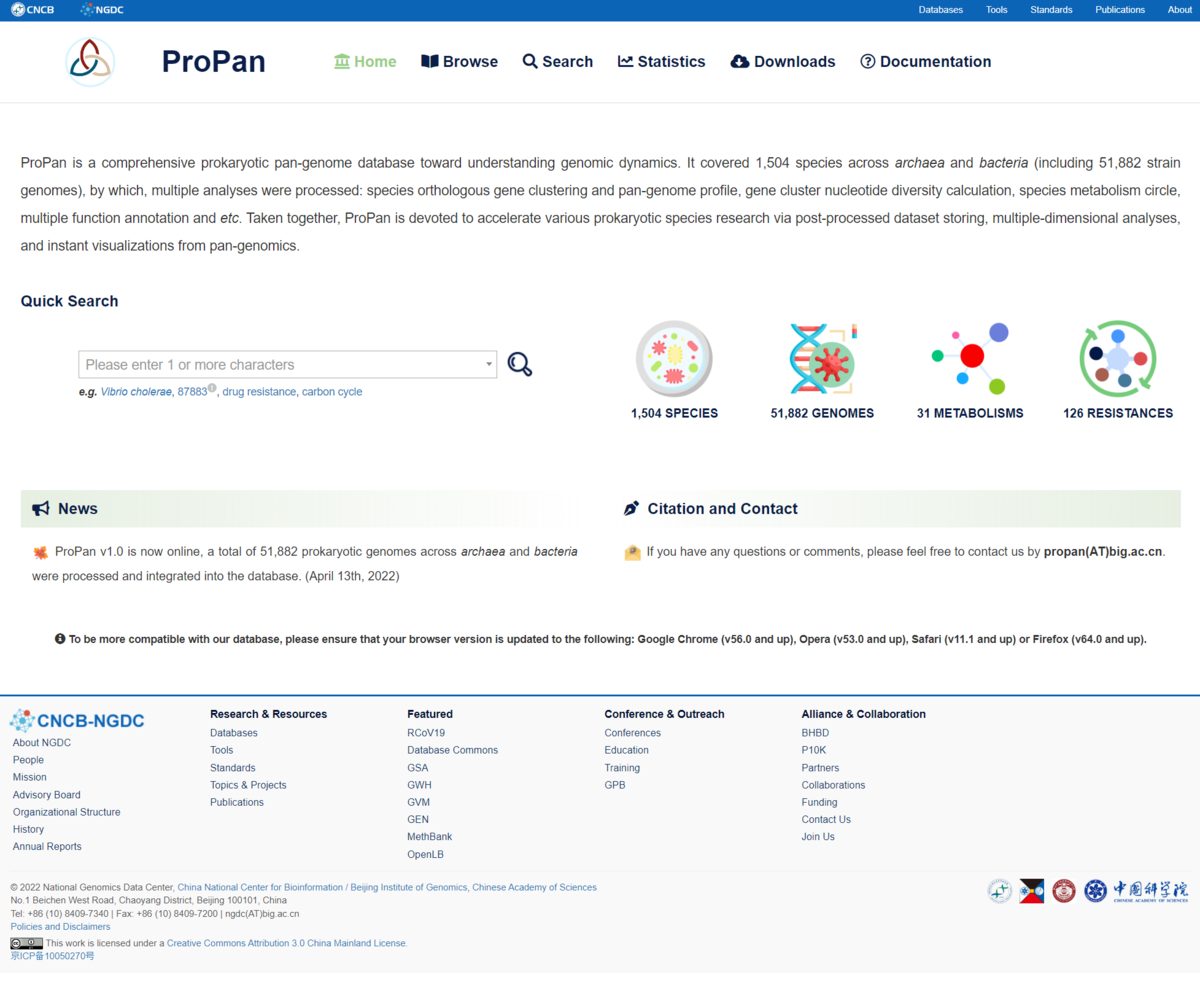Click the info icon next to 87883
Viewport: 1200px width, 993px height.
click(212, 388)
